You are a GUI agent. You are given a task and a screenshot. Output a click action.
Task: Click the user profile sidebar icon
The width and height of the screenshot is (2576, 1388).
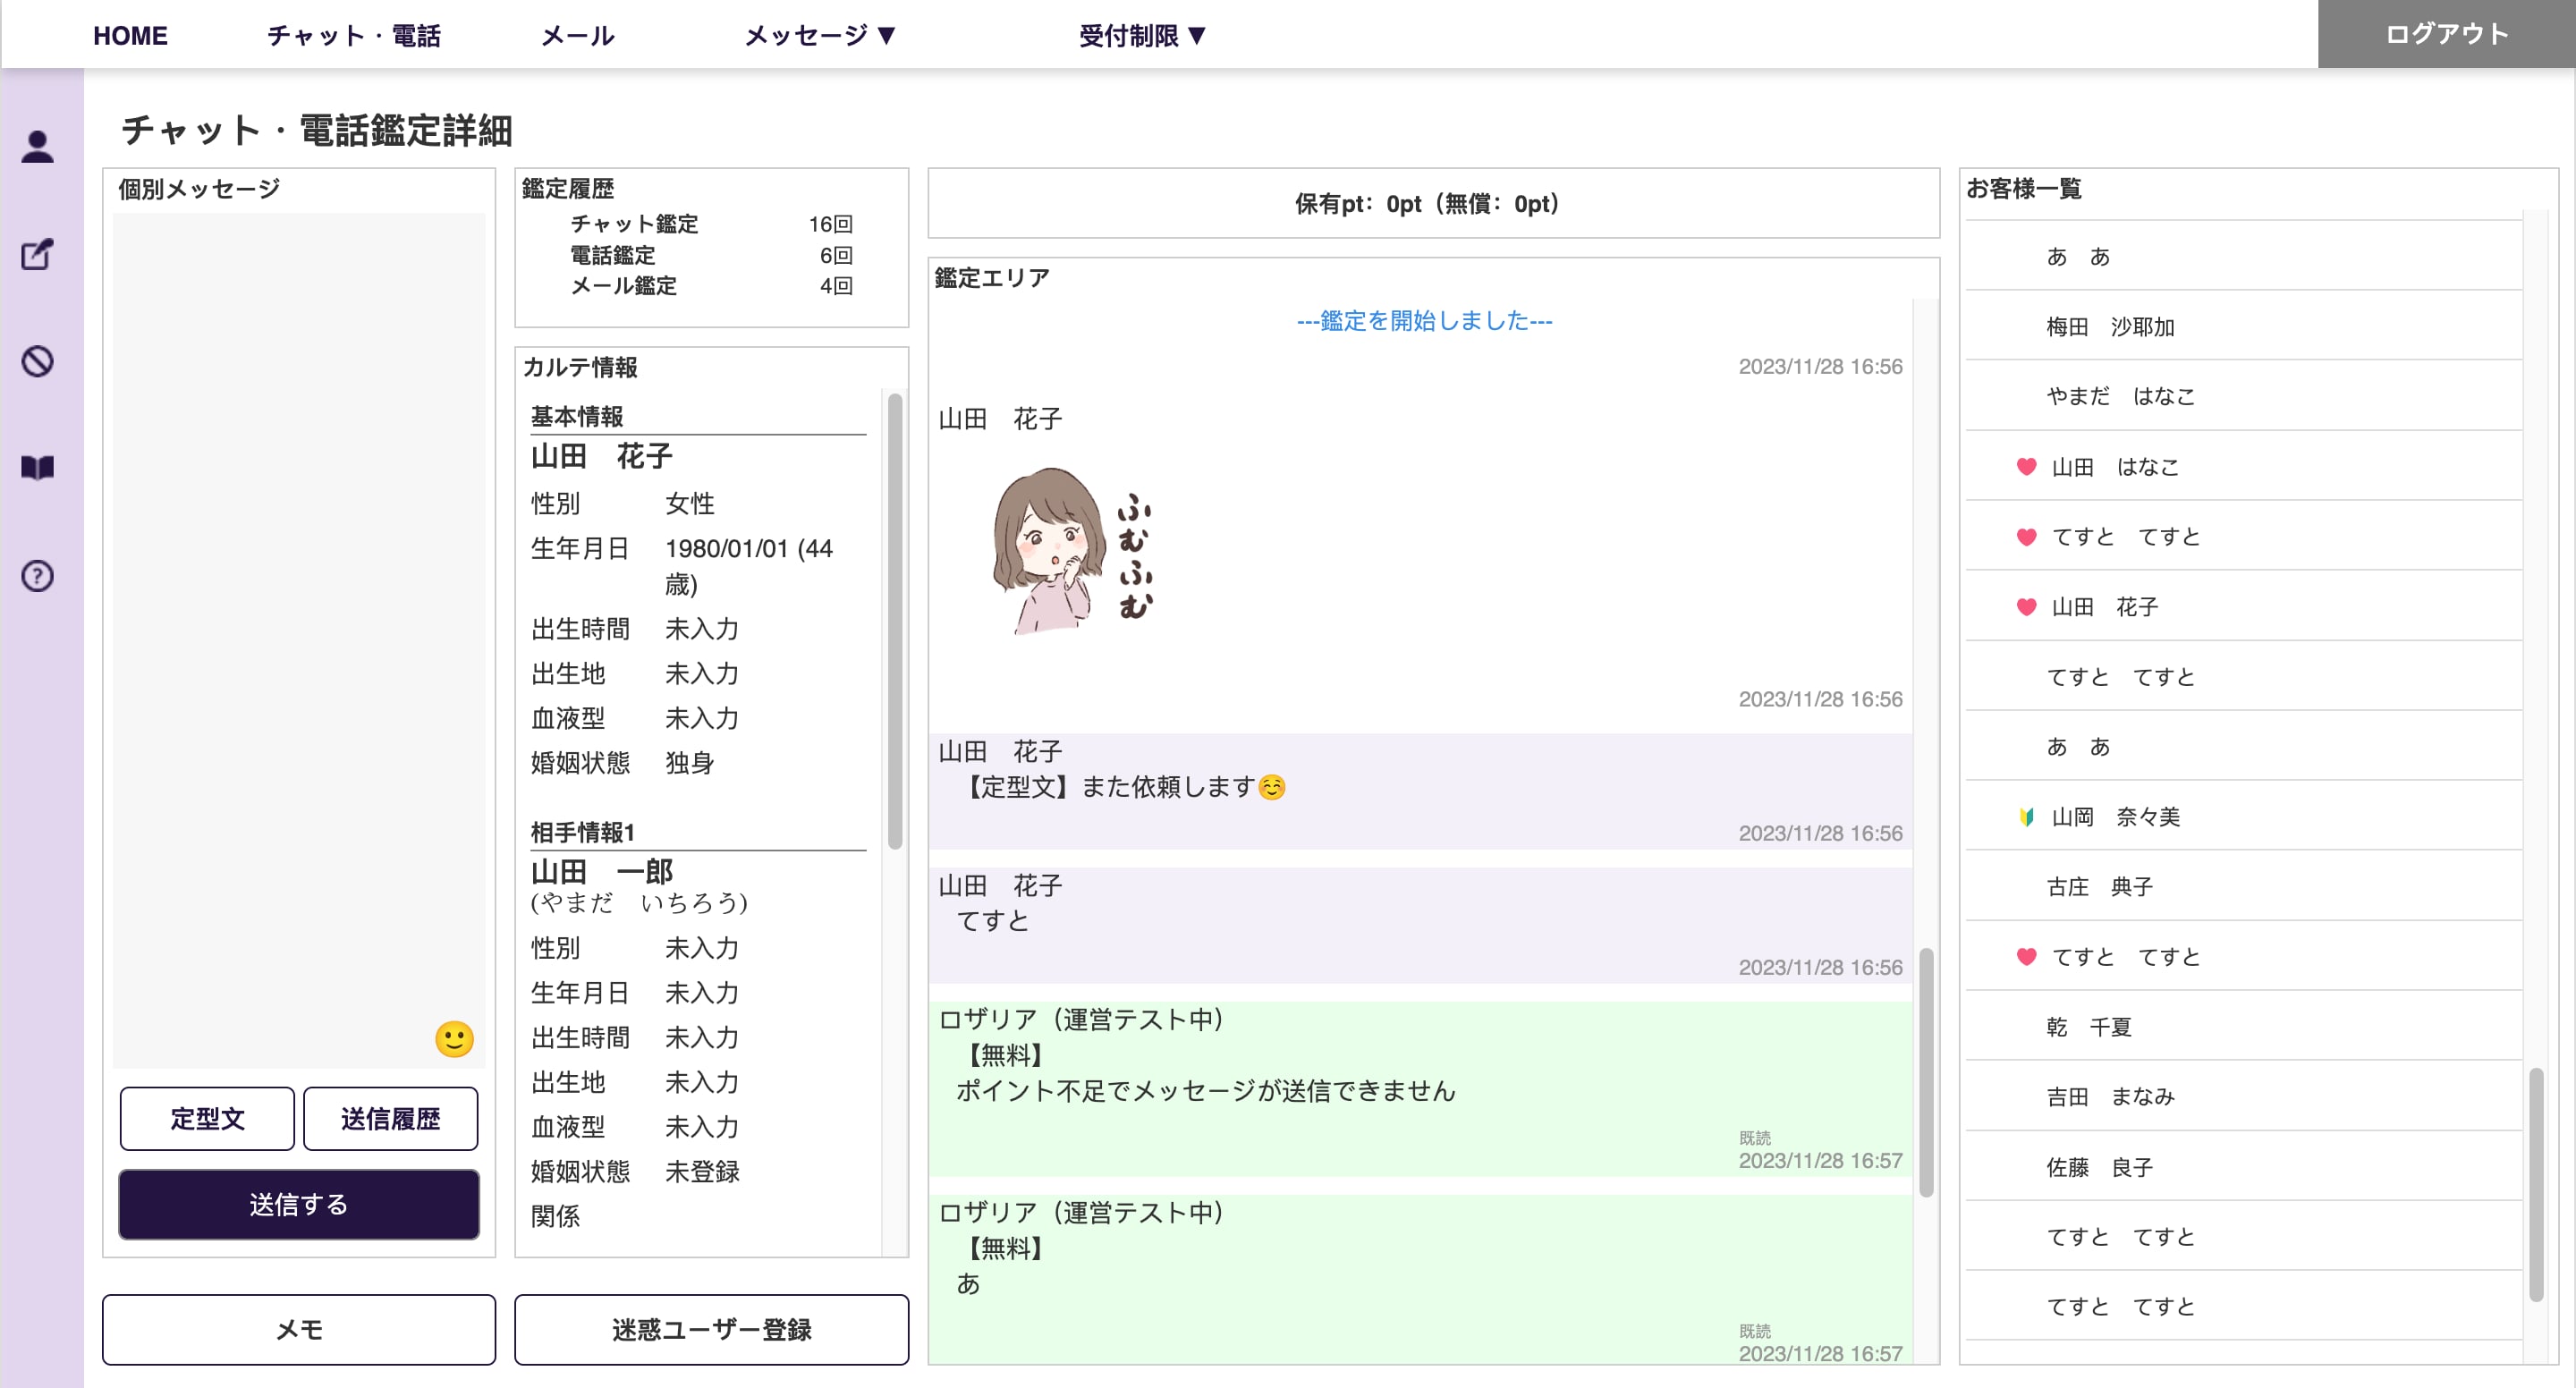(38, 147)
